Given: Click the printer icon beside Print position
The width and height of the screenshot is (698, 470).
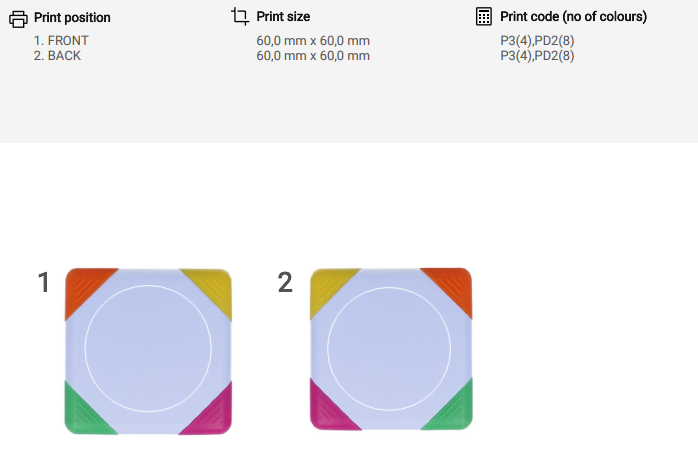Looking at the screenshot, I should point(18,17).
